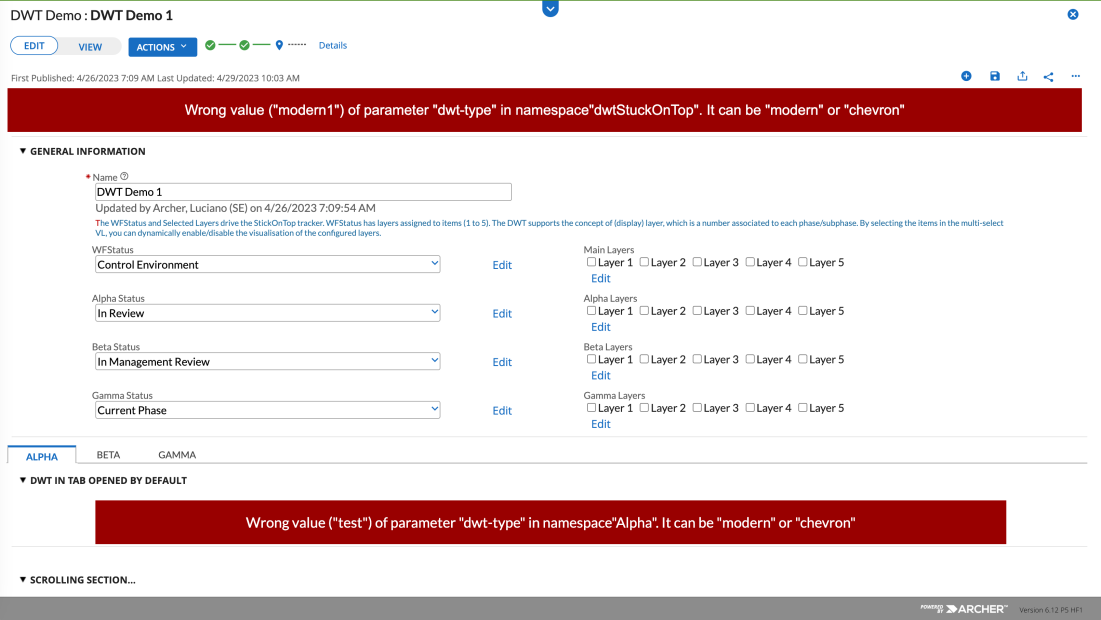Click Edit next to Beta Status
Screen dimensions: 1101x620
502,362
